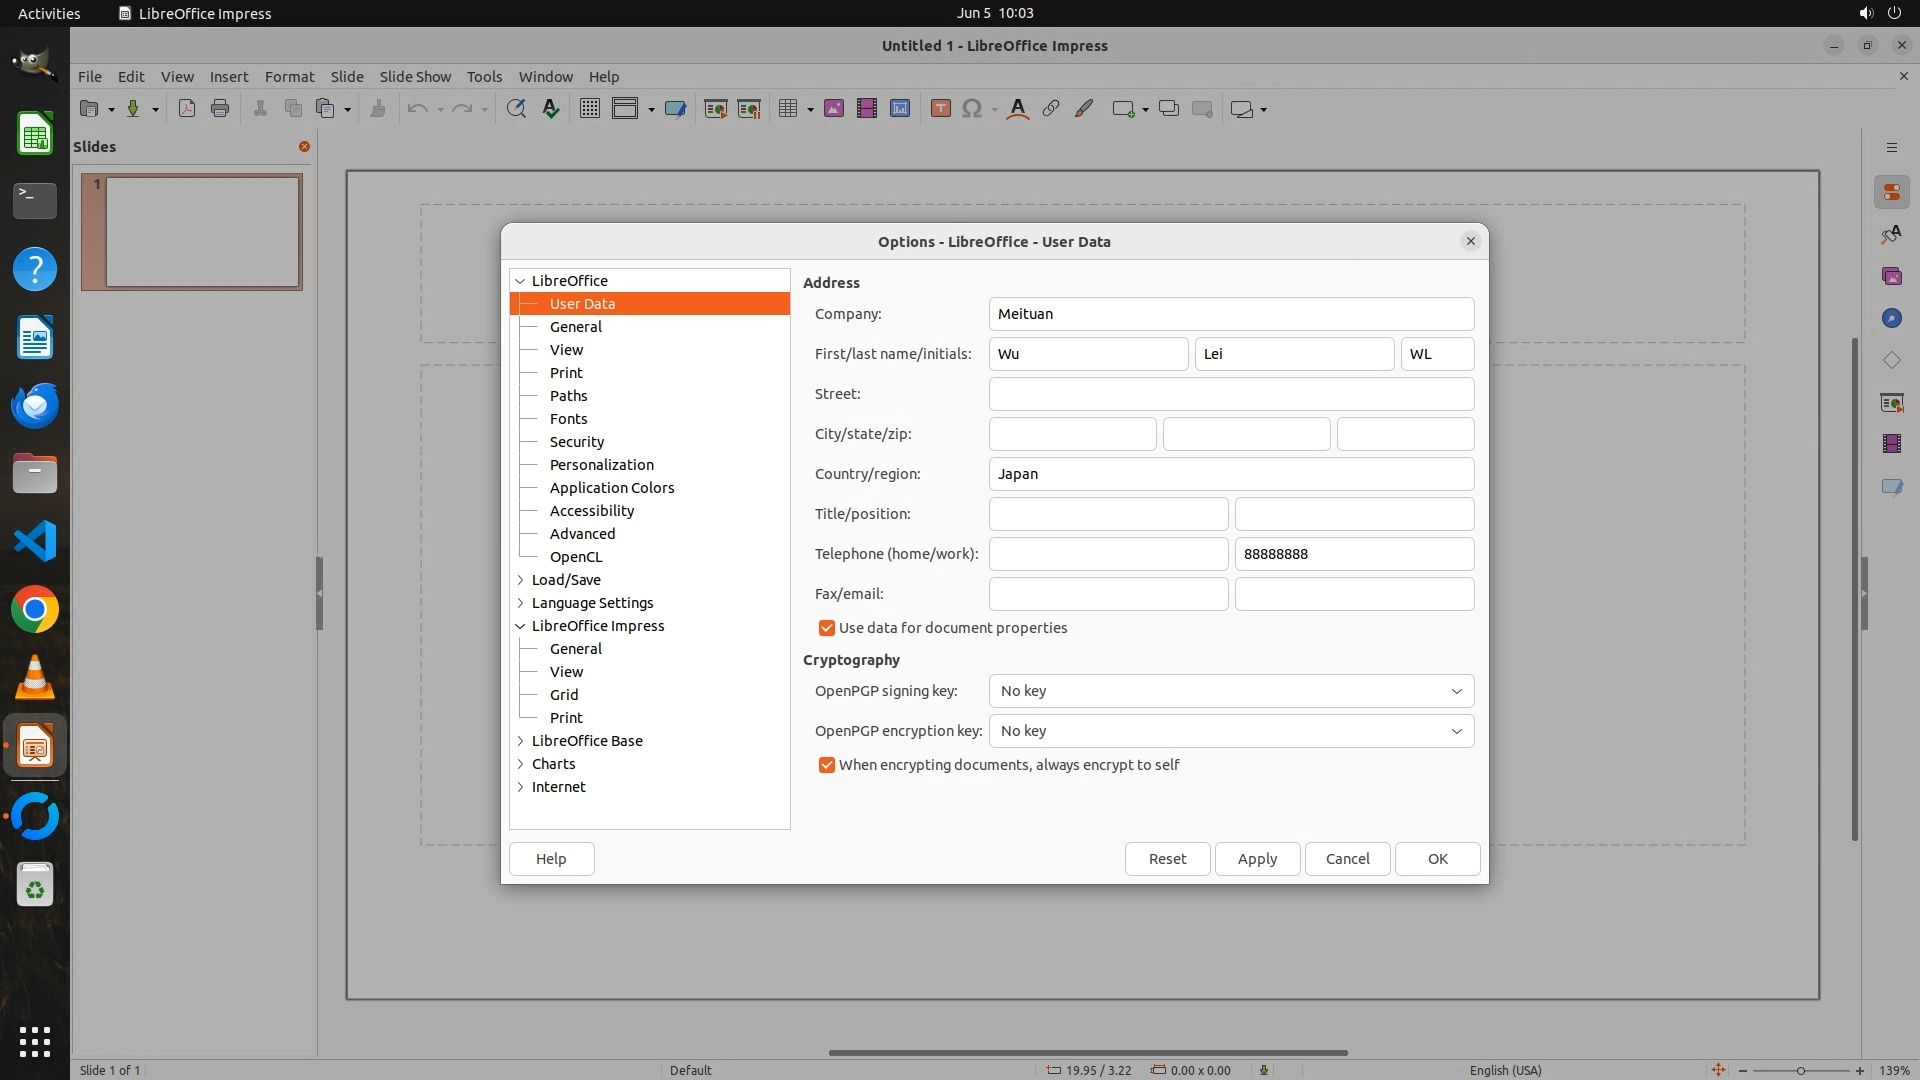Open the Slide Show menu
This screenshot has height=1080, width=1920.
click(415, 77)
